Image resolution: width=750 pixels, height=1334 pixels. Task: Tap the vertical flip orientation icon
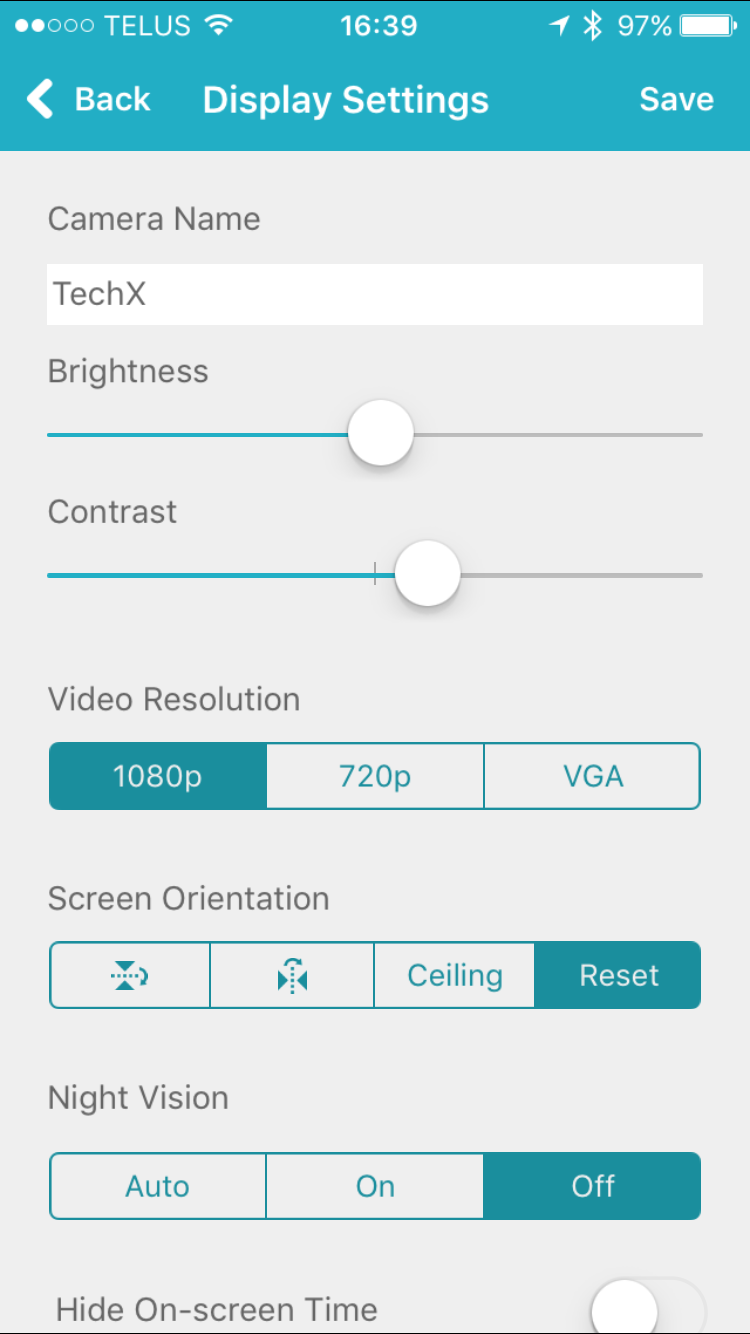click(x=130, y=975)
